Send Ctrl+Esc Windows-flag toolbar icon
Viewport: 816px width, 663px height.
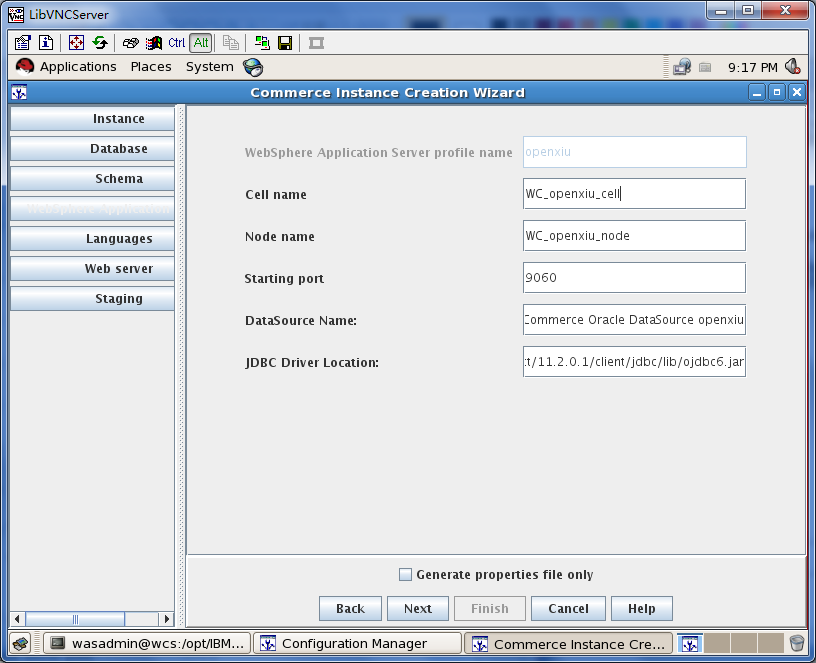pyautogui.click(x=154, y=43)
